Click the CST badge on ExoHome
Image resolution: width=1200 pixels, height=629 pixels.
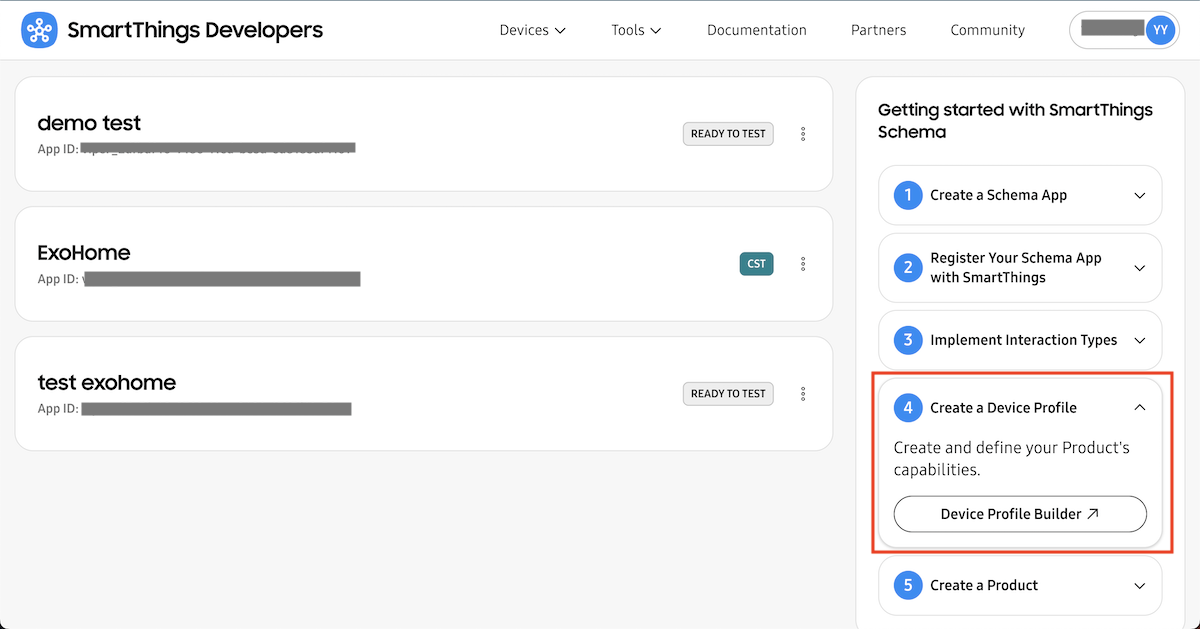(x=757, y=264)
